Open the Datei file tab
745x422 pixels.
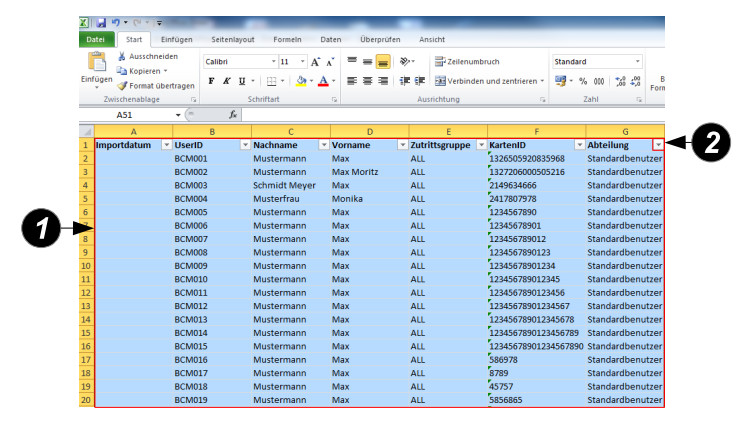tap(96, 39)
